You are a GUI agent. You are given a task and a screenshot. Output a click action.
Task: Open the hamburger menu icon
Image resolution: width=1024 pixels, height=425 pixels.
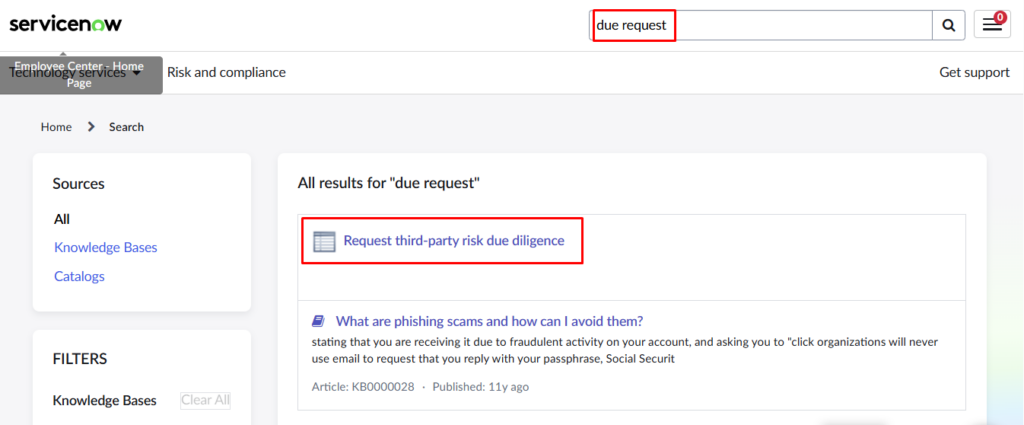990,26
